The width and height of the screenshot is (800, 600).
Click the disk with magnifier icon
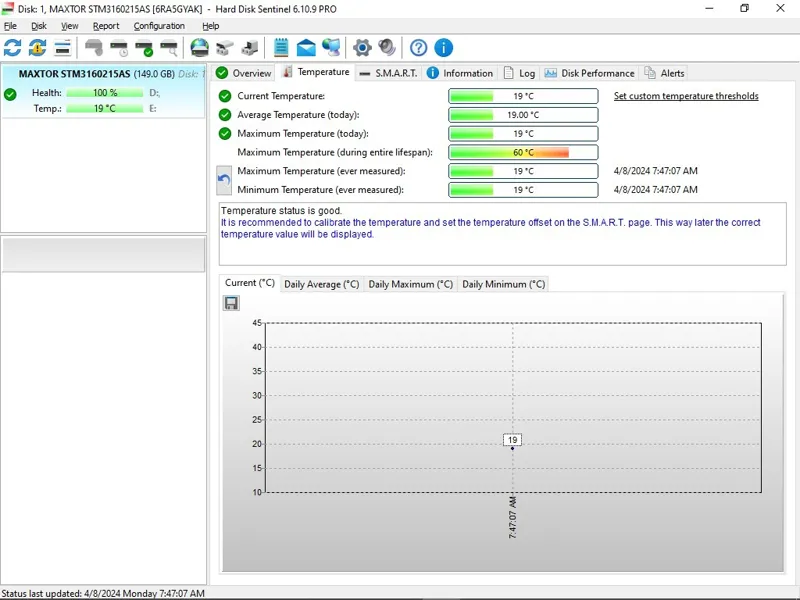click(169, 48)
